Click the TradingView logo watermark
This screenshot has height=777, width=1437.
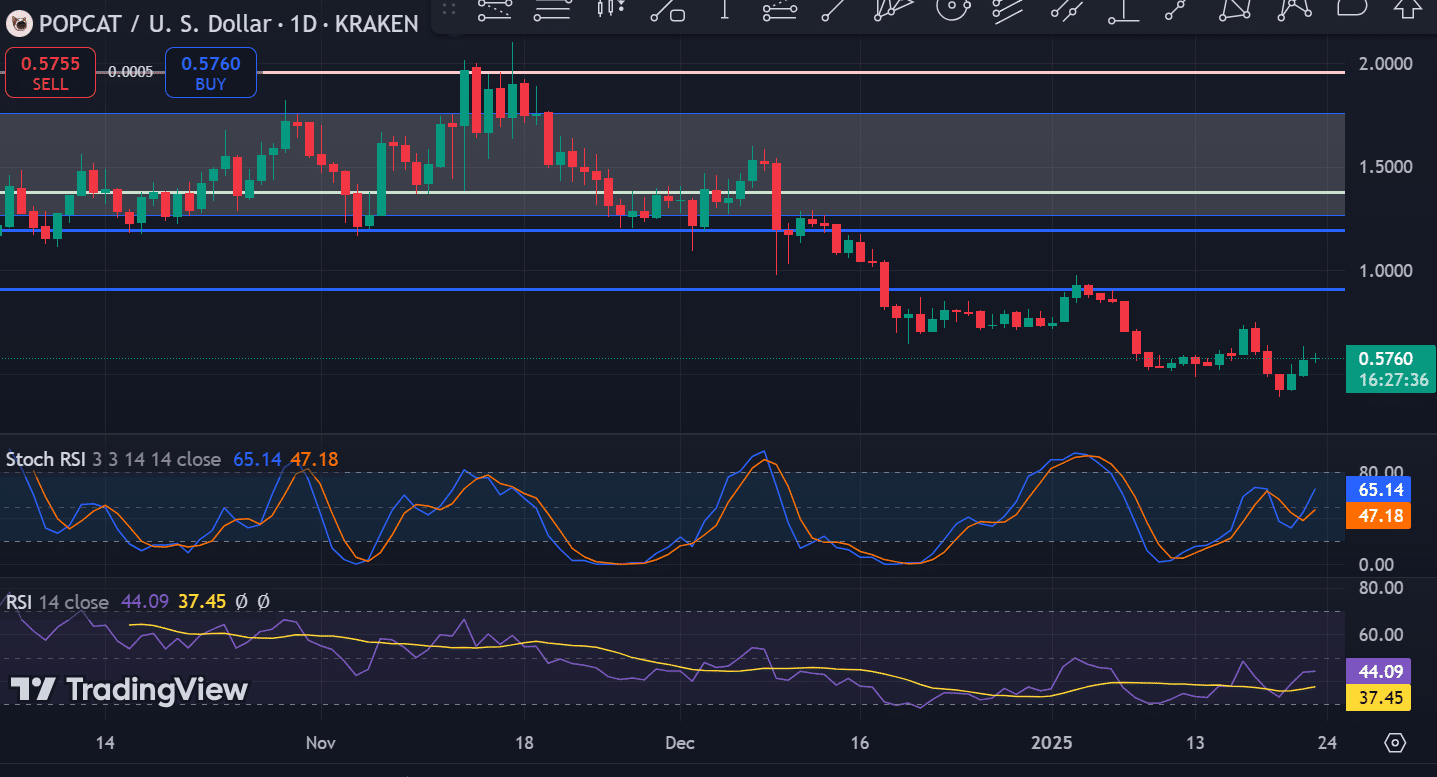click(x=129, y=689)
